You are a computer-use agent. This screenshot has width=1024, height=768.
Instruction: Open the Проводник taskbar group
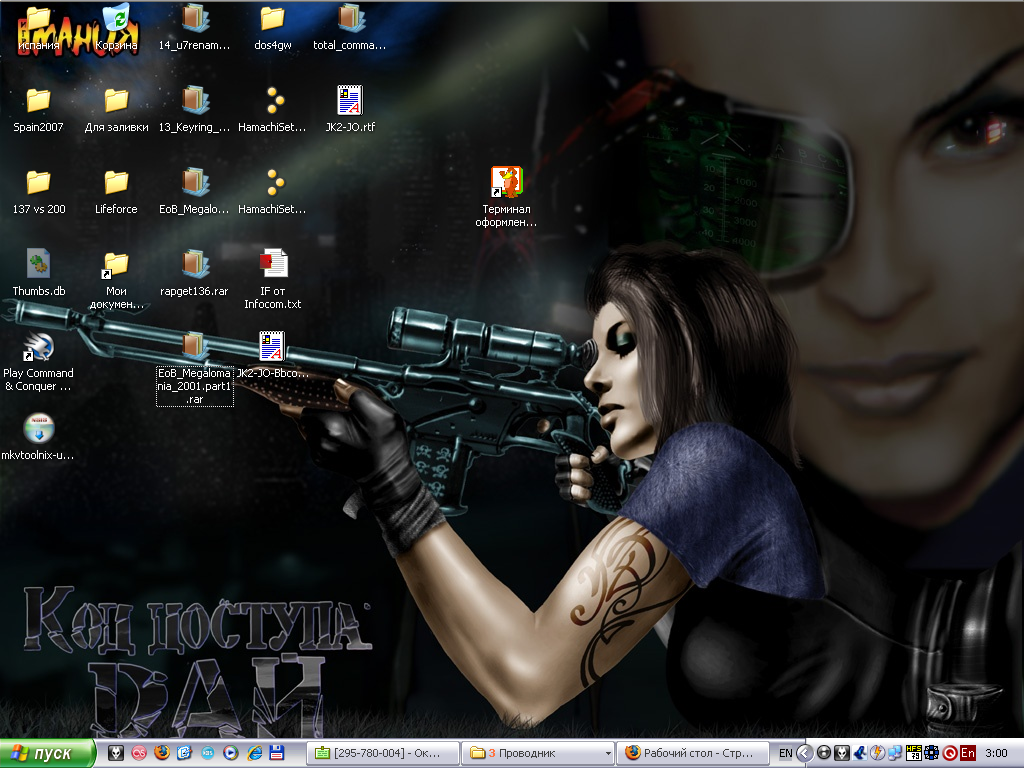[x=538, y=753]
